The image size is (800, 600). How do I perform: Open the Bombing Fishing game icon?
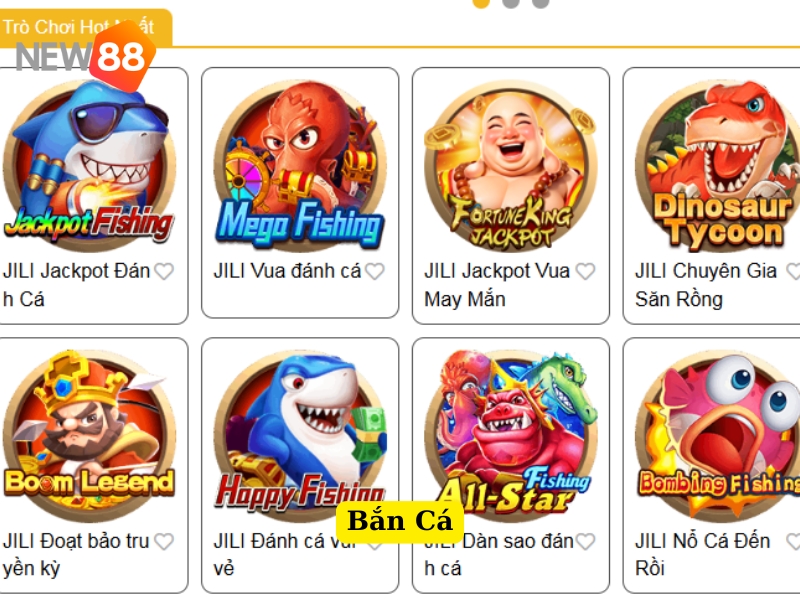click(x=718, y=435)
